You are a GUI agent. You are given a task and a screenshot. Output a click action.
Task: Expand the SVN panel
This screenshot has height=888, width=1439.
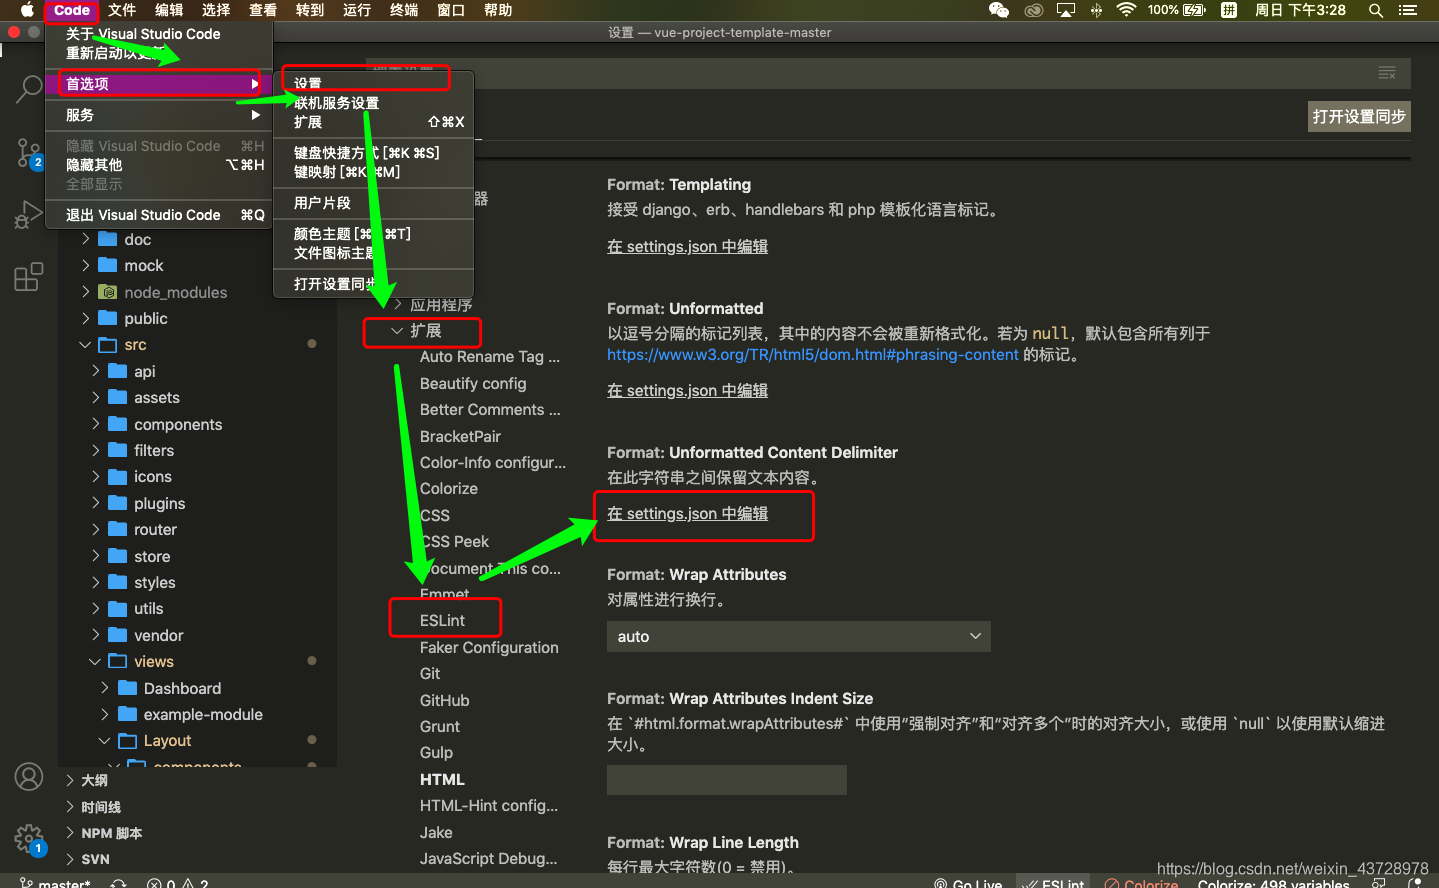coord(70,859)
